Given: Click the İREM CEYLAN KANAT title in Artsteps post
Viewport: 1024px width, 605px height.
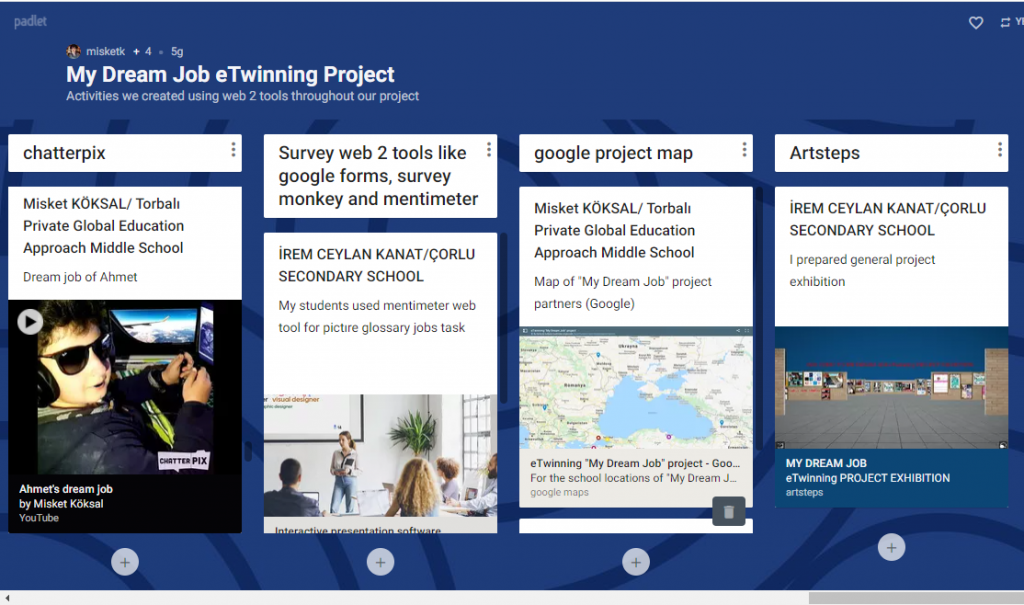Looking at the screenshot, I should tap(888, 219).
